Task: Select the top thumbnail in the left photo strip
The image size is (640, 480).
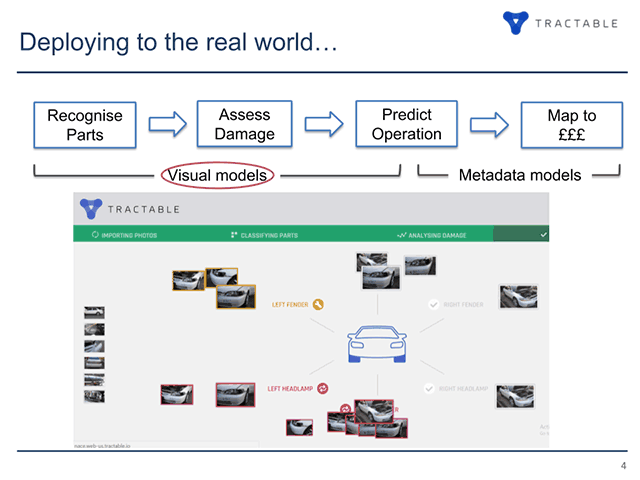Action: (94, 312)
